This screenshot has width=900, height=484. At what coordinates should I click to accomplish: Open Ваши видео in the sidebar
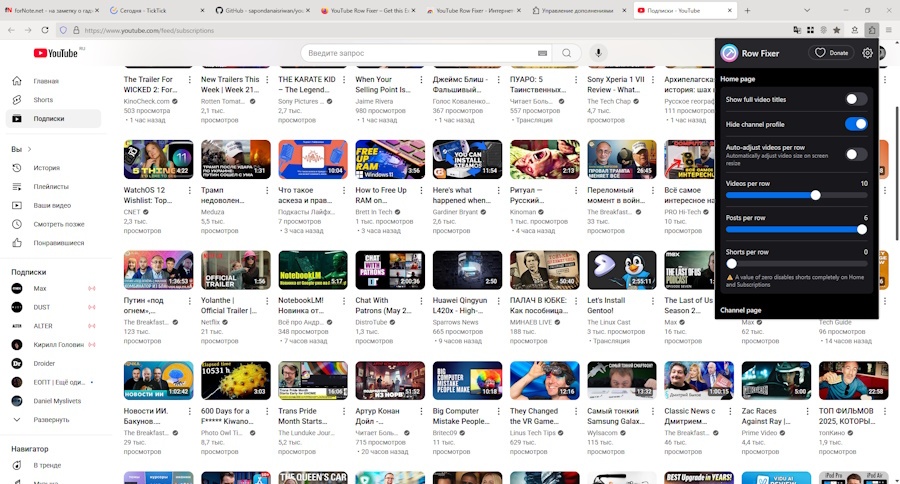[52, 205]
